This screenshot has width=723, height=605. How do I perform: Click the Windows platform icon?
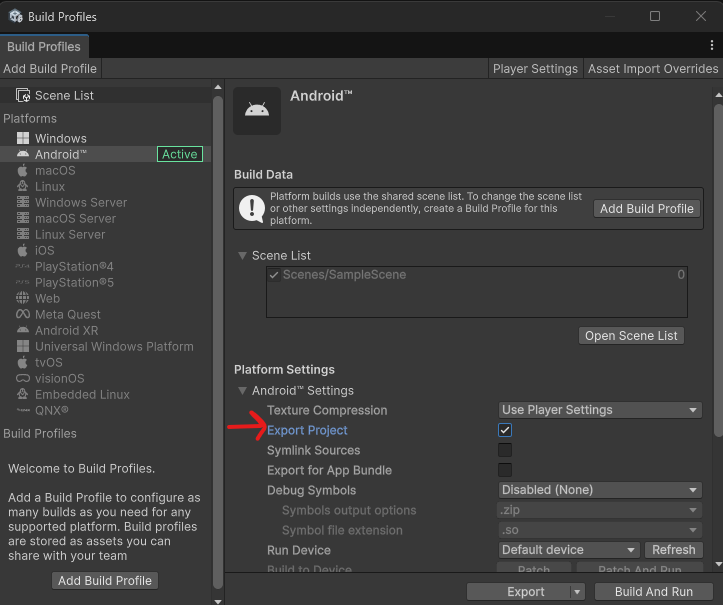click(23, 138)
